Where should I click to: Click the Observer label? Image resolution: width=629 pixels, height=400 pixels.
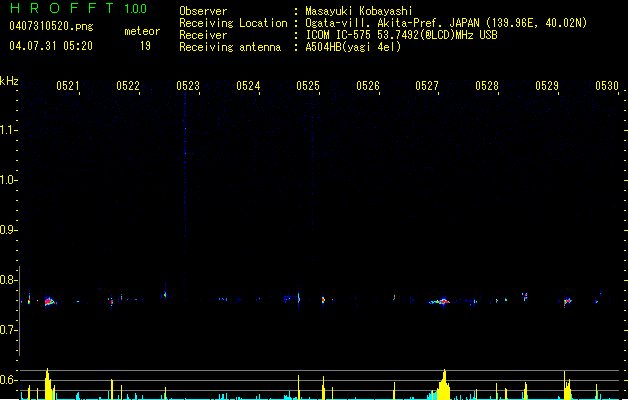tap(203, 11)
